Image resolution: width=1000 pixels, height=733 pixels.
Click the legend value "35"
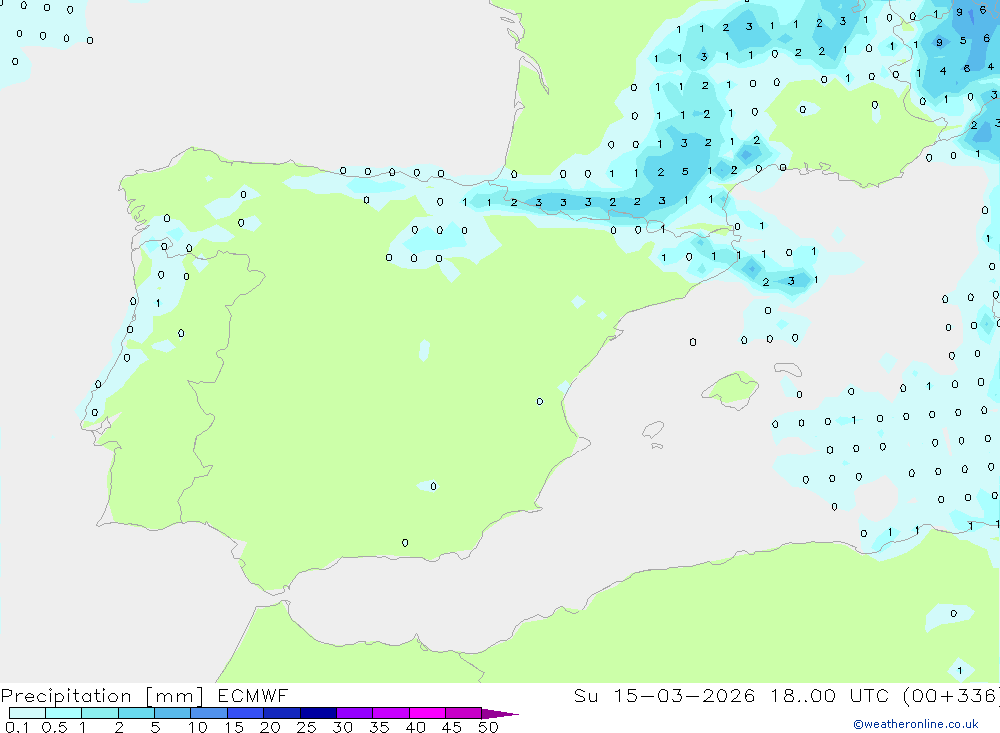[x=379, y=727]
